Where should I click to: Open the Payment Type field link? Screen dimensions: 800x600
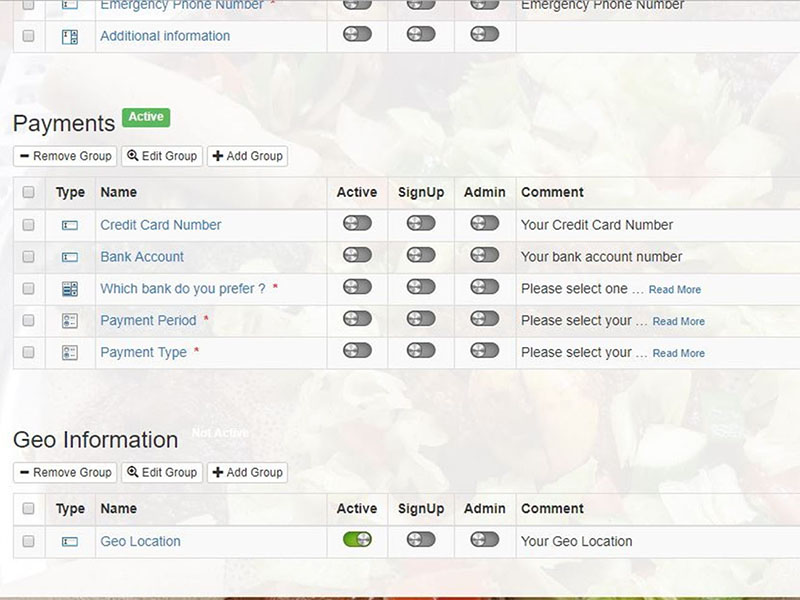[143, 353]
